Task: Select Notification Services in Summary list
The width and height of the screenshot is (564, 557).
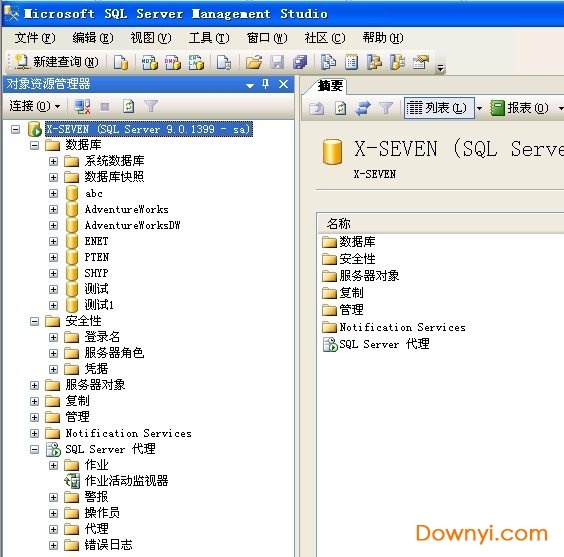Action: click(402, 327)
